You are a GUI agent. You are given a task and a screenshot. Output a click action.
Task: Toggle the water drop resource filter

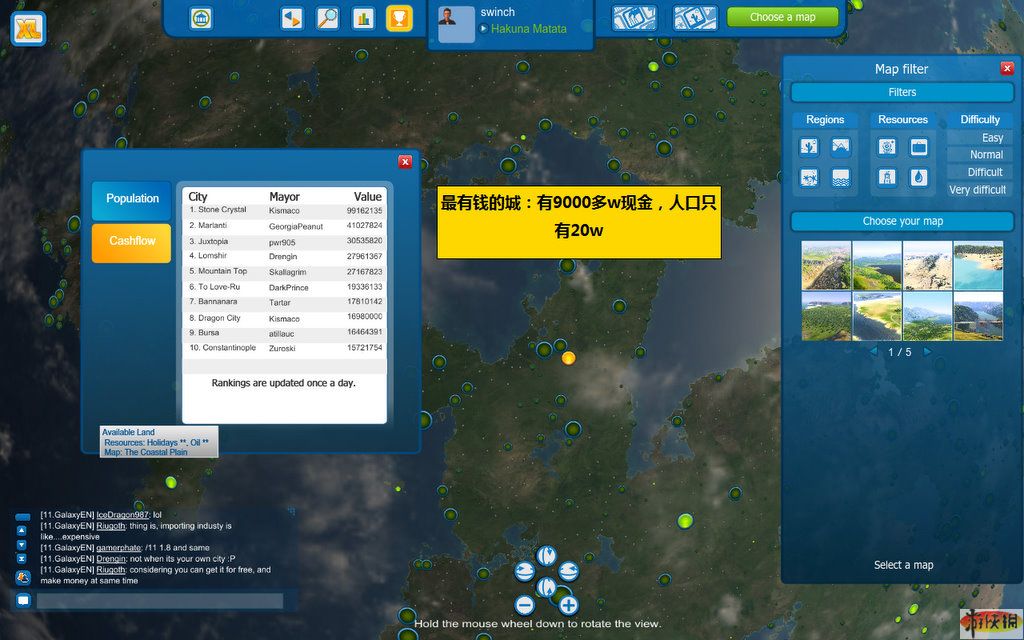pyautogui.click(x=918, y=177)
